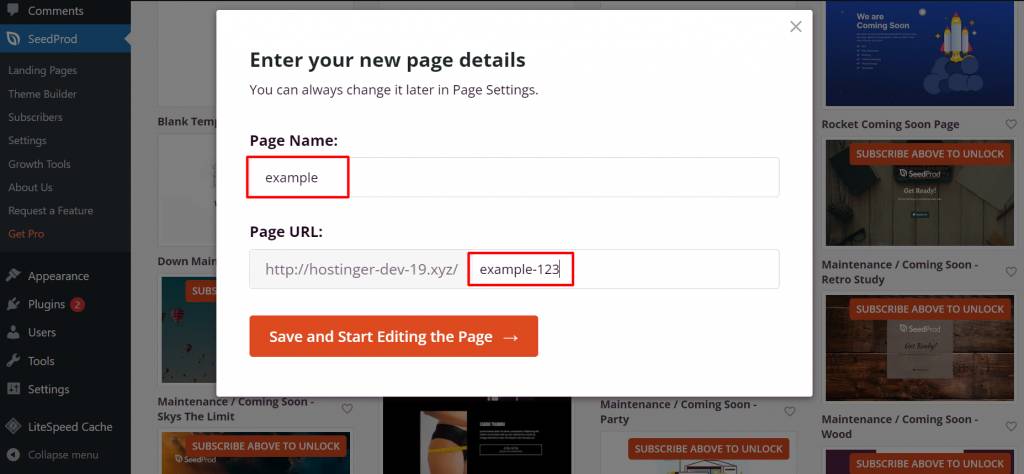This screenshot has width=1024, height=474.
Task: Close the new page details dialog
Action: point(795,27)
